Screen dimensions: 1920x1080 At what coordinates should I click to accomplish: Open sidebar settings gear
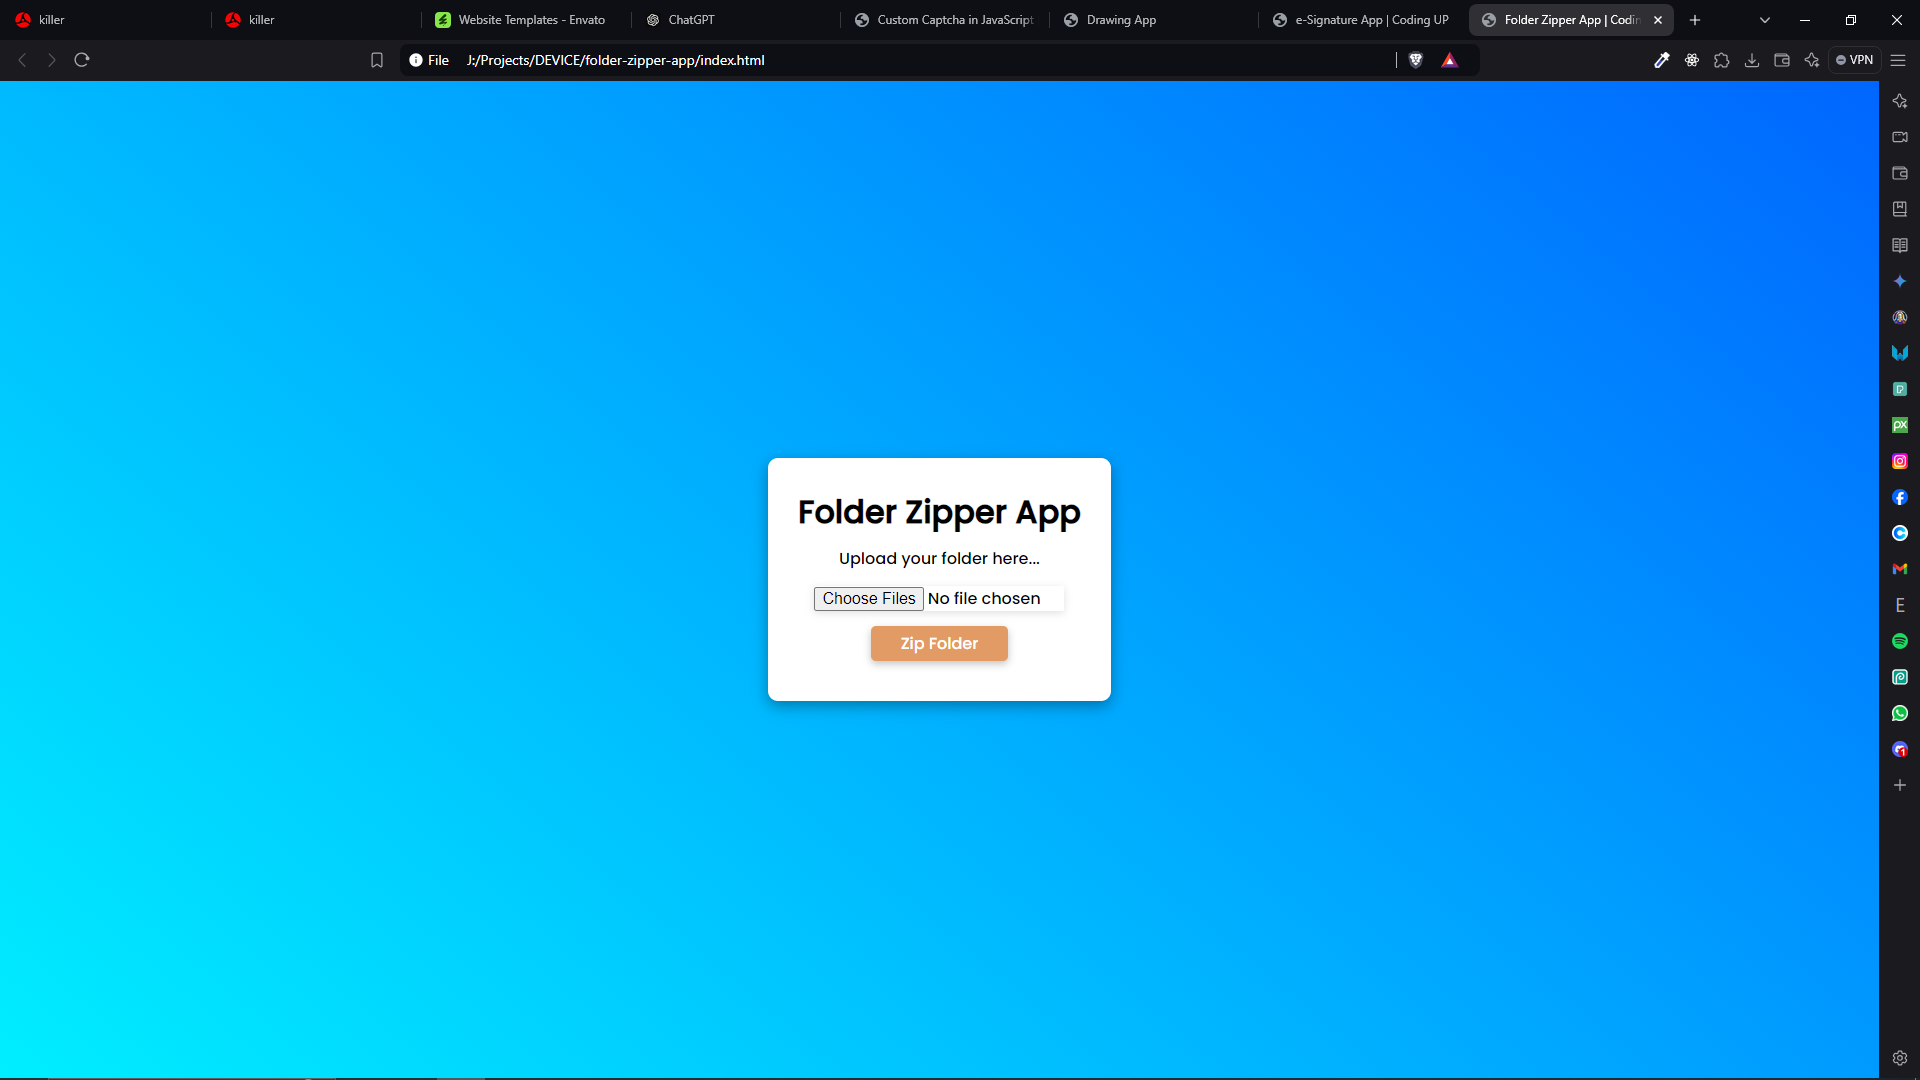coord(1900,1058)
